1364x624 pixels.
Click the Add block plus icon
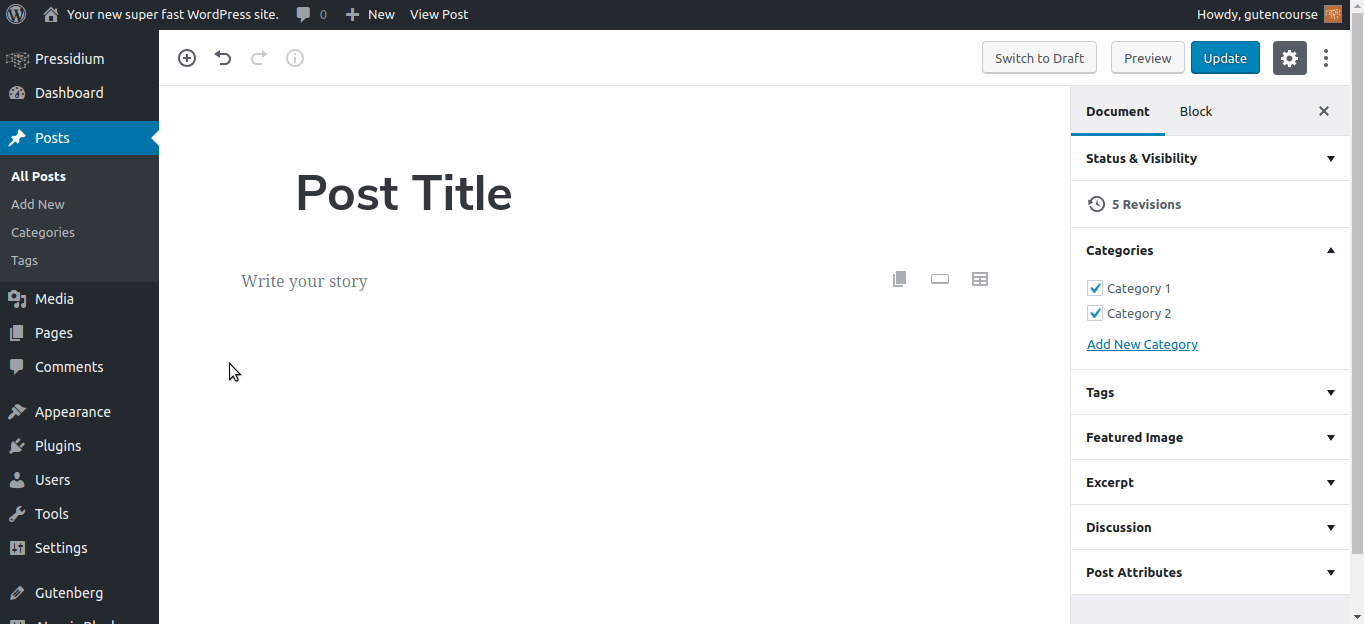(187, 58)
